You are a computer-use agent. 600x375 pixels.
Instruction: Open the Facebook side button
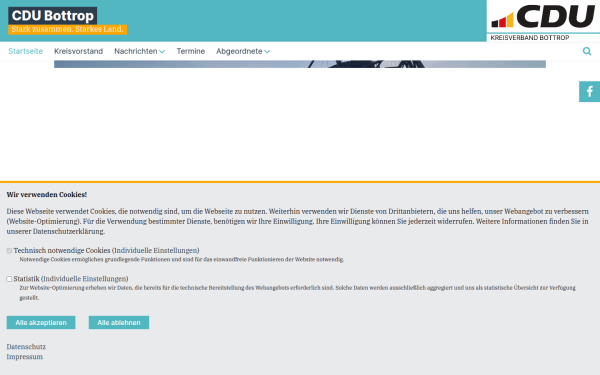[589, 91]
